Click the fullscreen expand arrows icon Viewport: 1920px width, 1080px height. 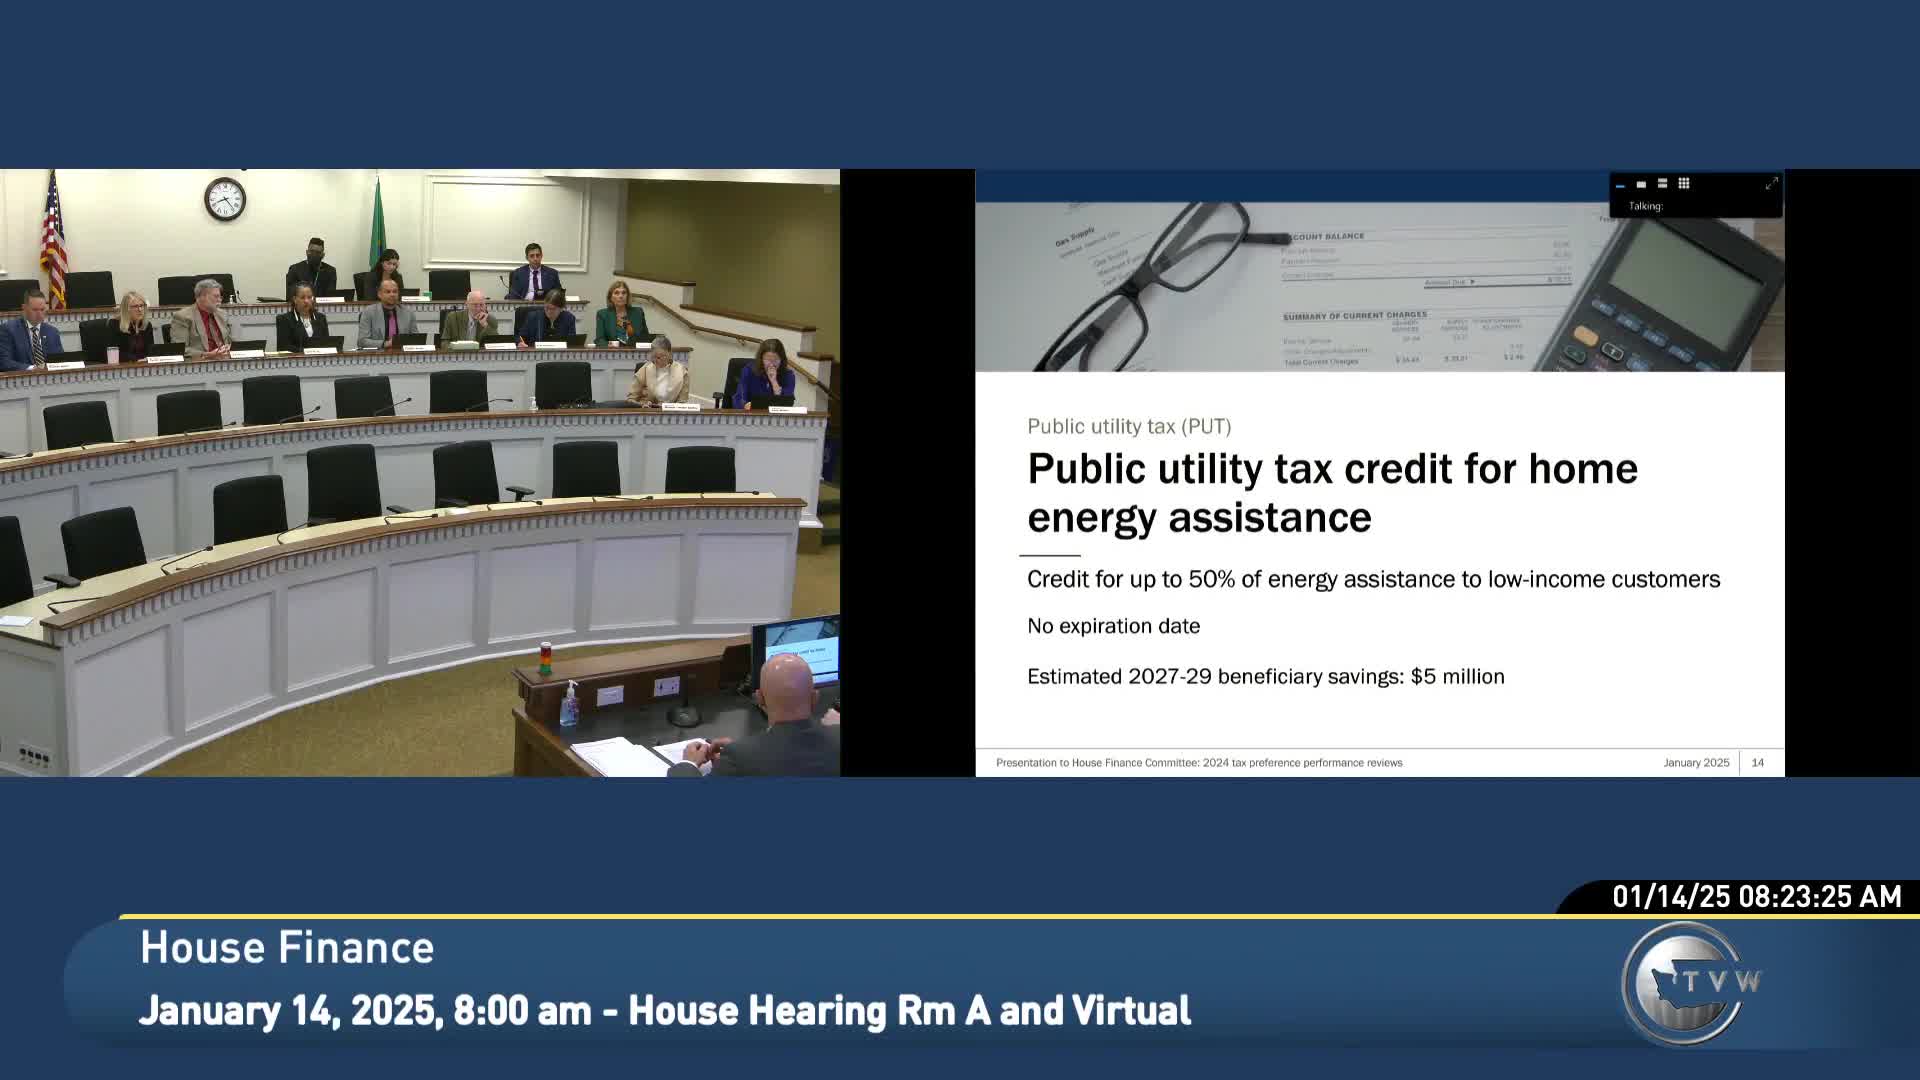tap(1772, 183)
